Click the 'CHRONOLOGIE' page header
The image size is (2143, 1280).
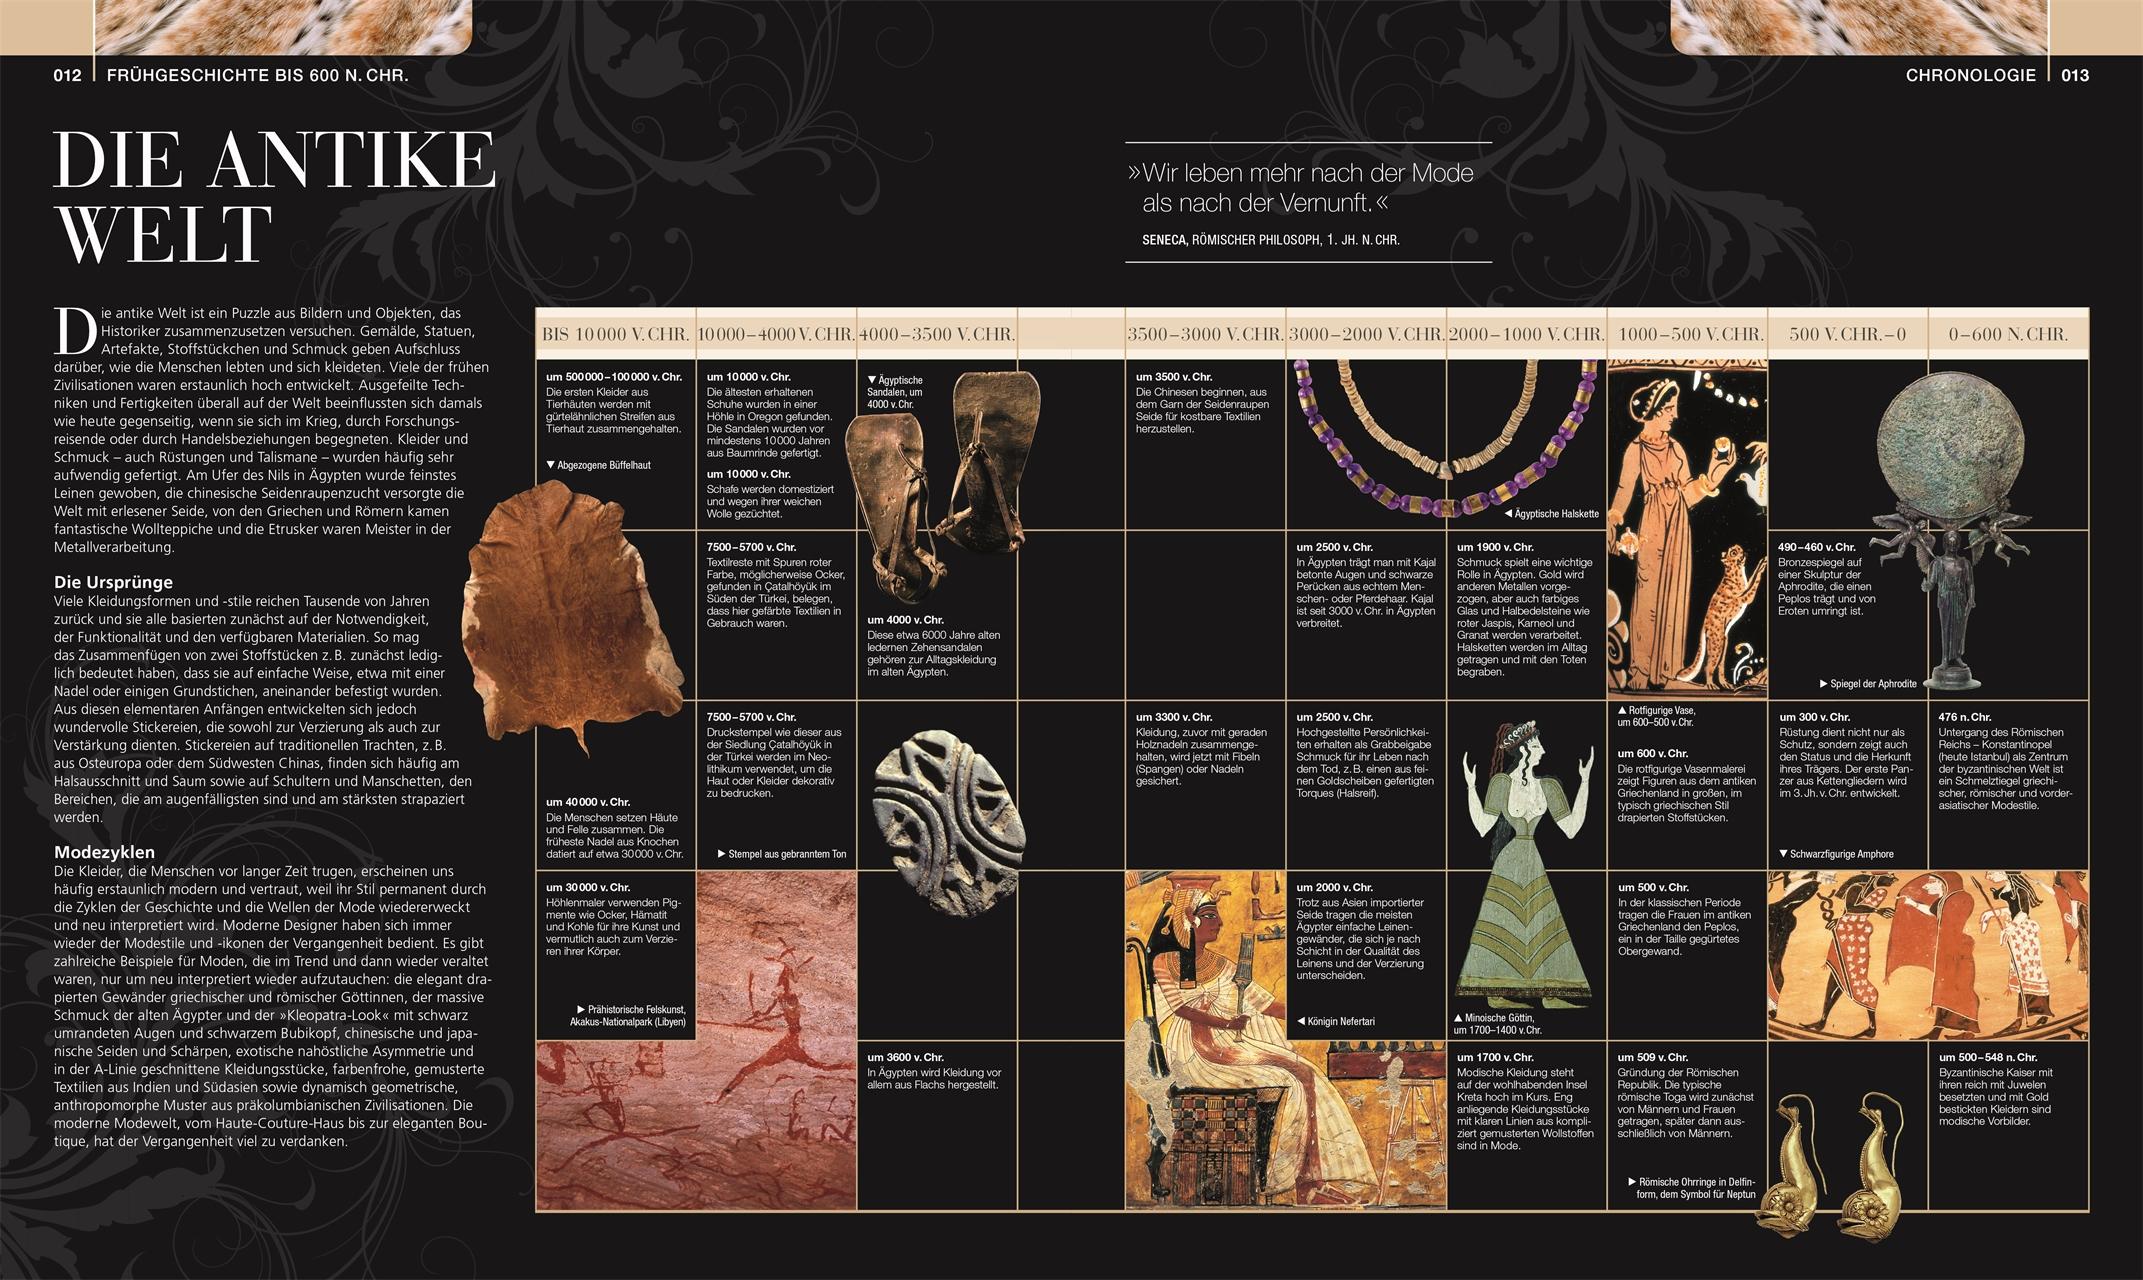tap(1970, 75)
